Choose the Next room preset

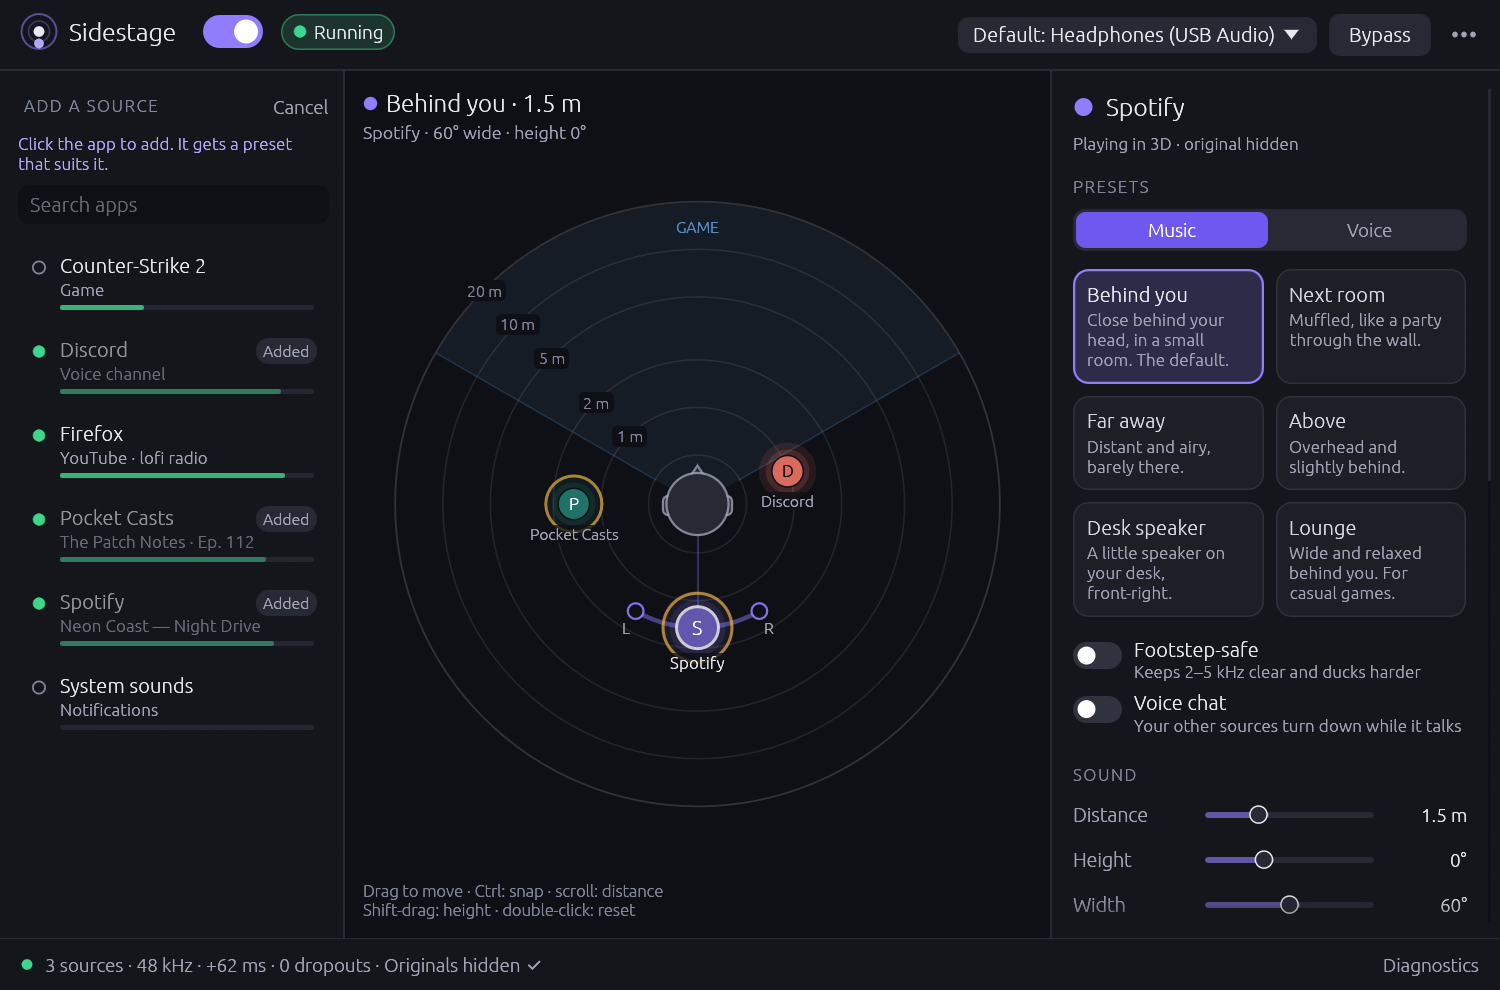1371,326
